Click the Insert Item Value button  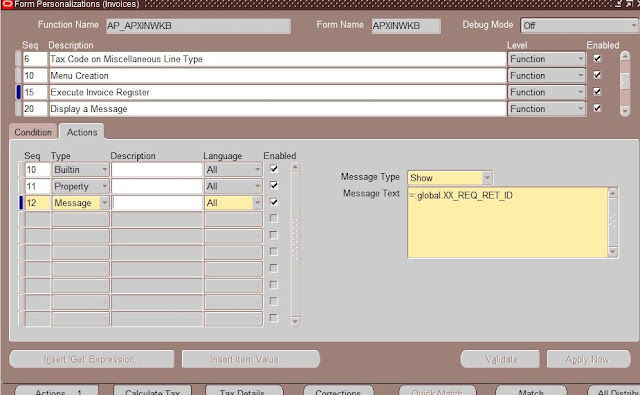coord(251,359)
